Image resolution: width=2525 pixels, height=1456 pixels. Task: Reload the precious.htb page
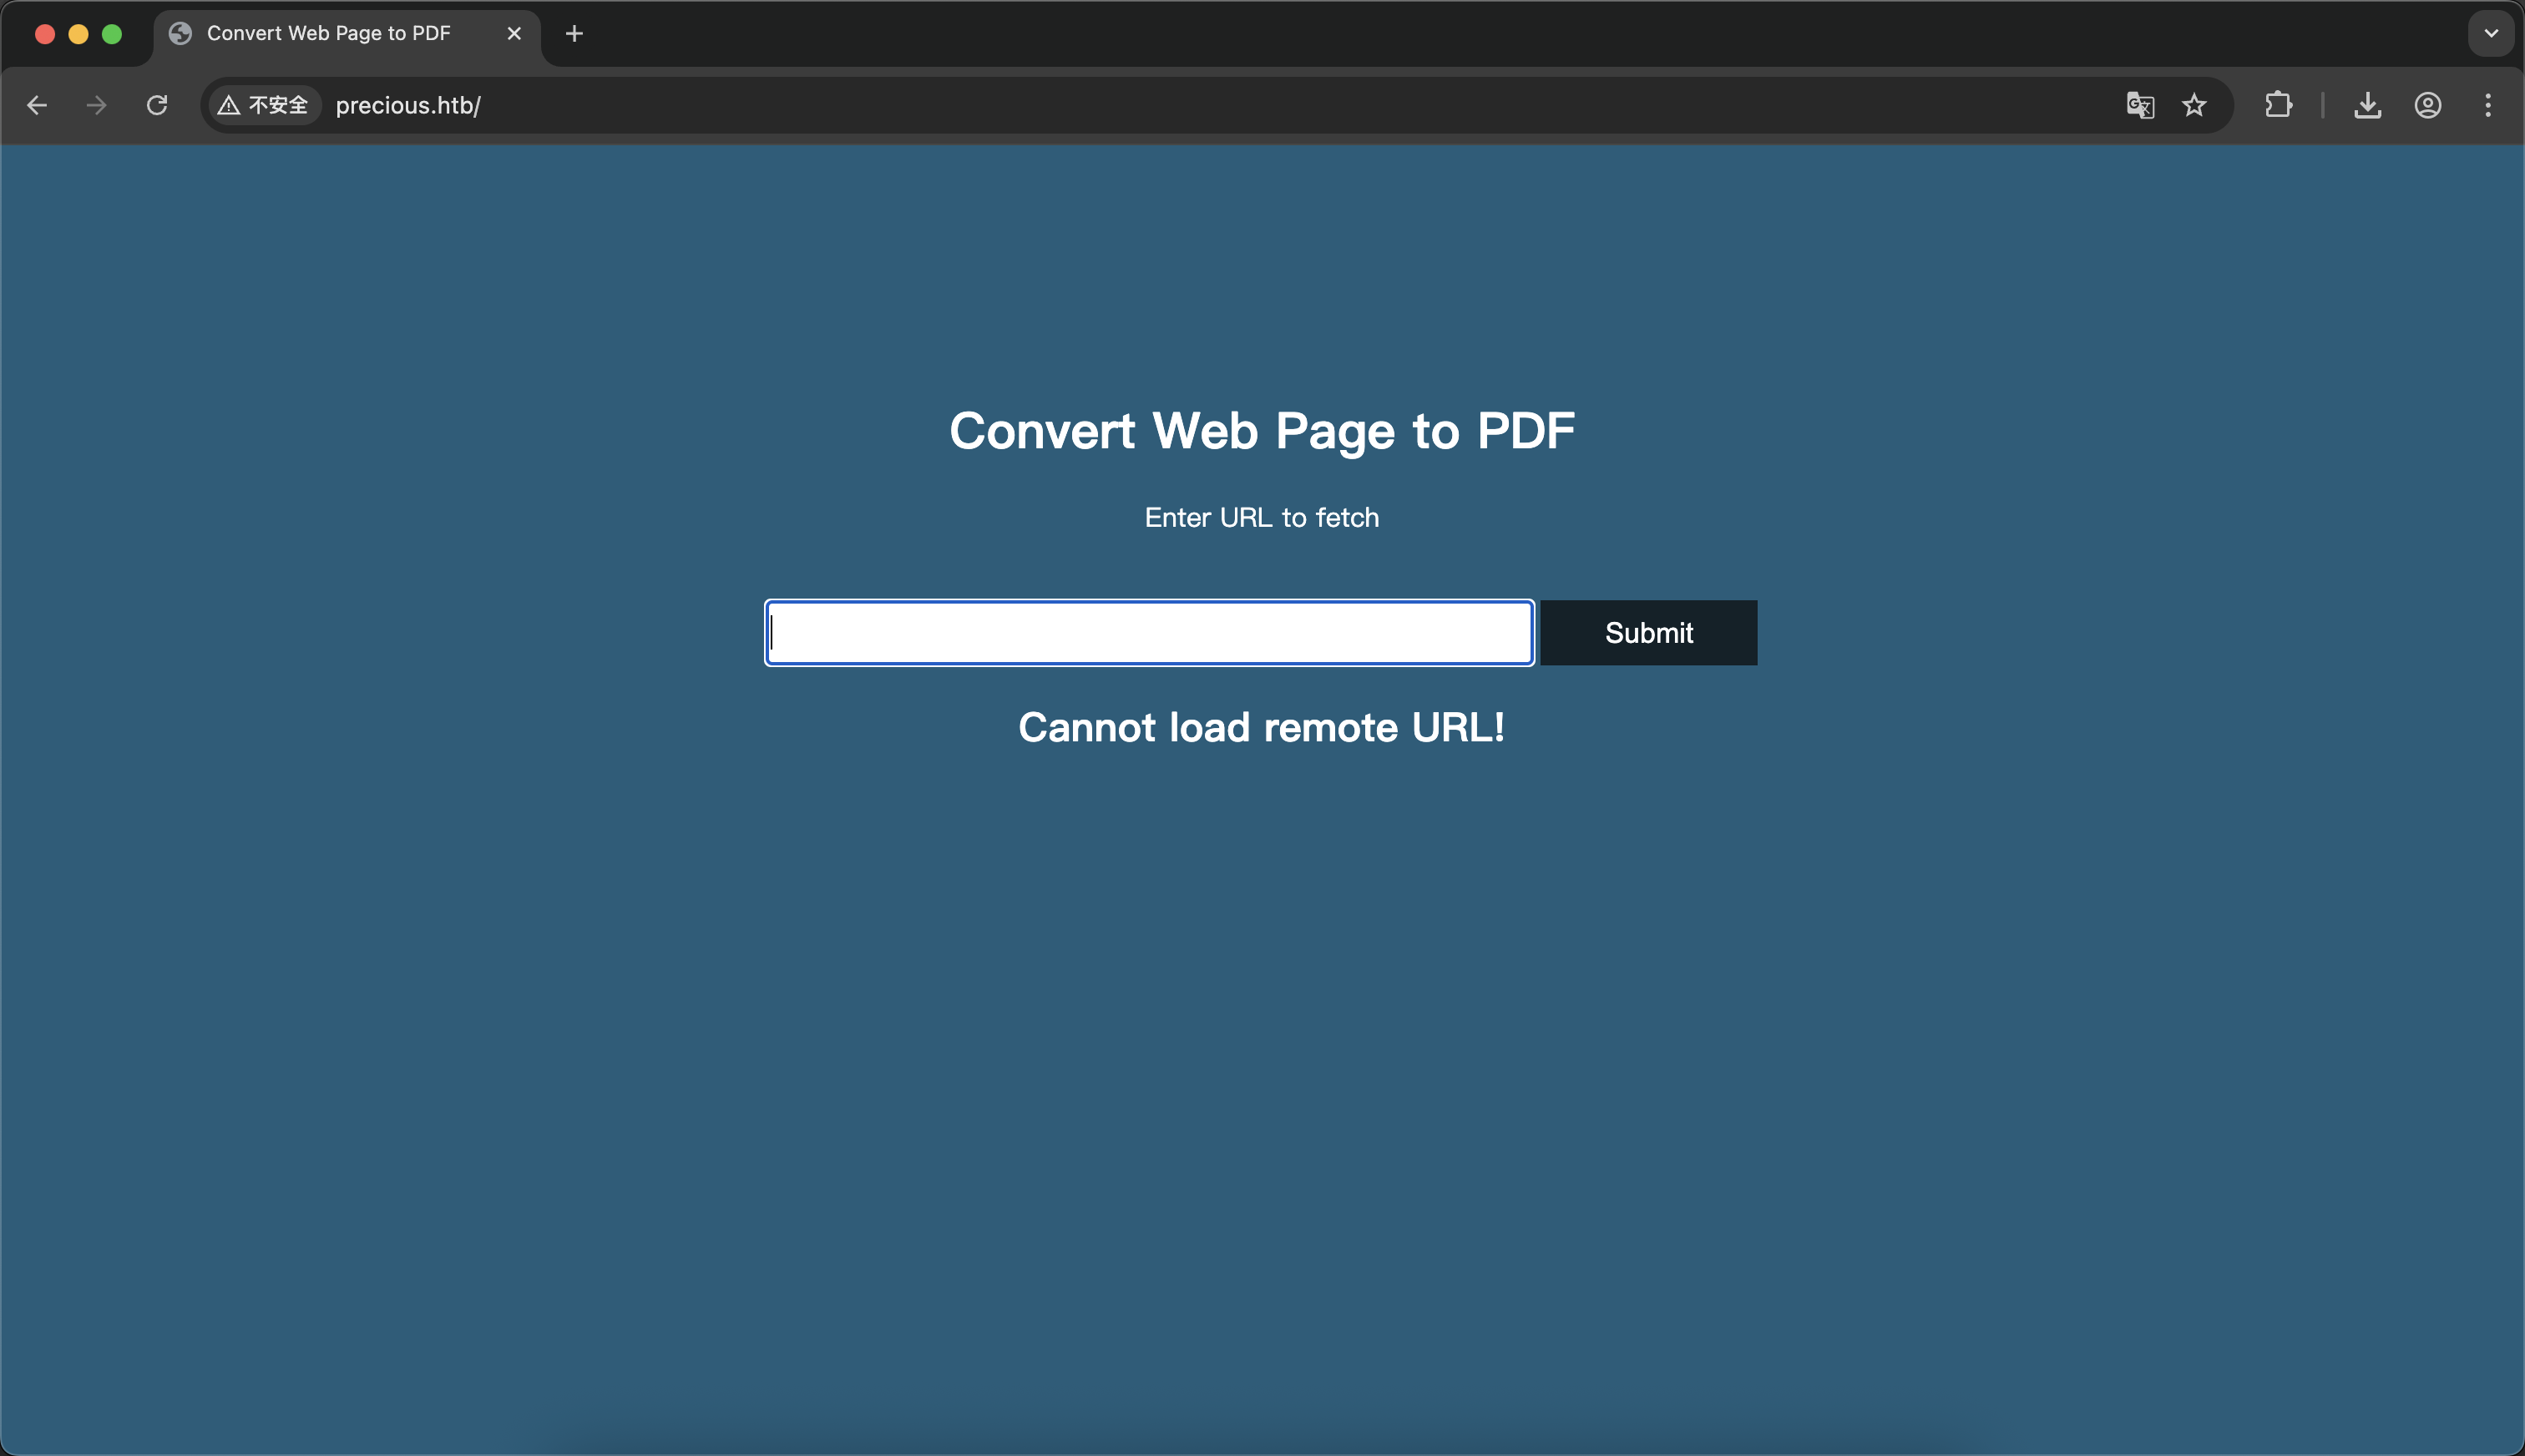157,105
